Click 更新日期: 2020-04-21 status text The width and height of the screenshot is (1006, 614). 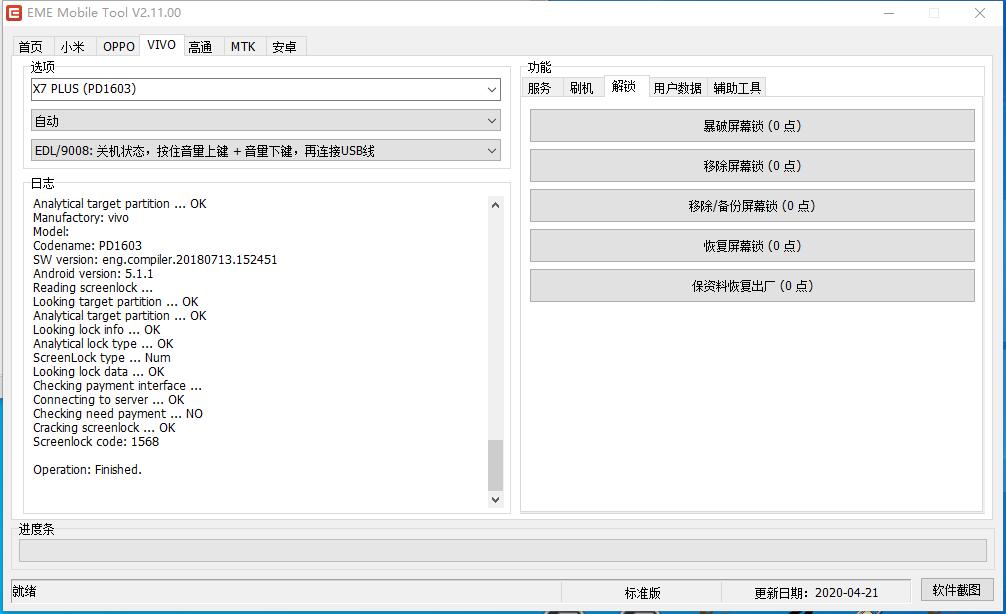click(816, 593)
